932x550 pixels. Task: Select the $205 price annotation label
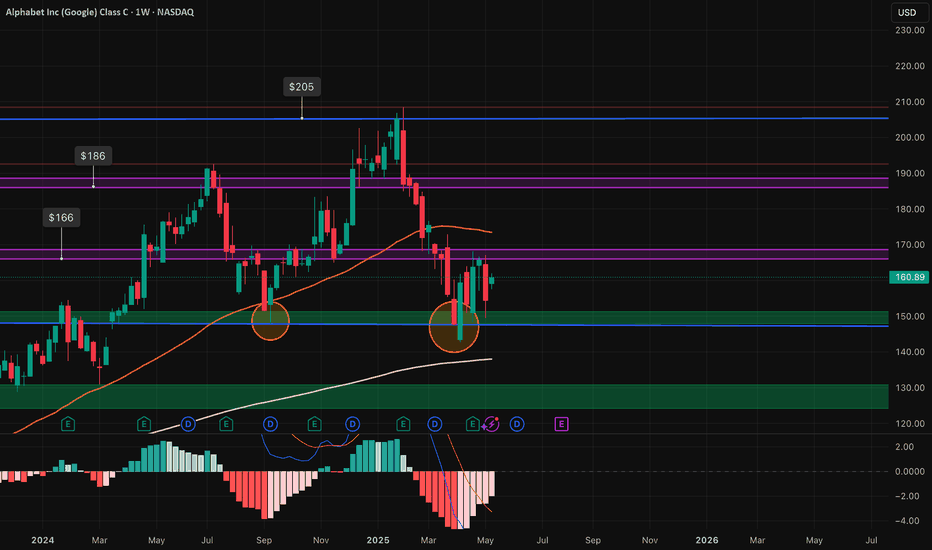pyautogui.click(x=301, y=87)
